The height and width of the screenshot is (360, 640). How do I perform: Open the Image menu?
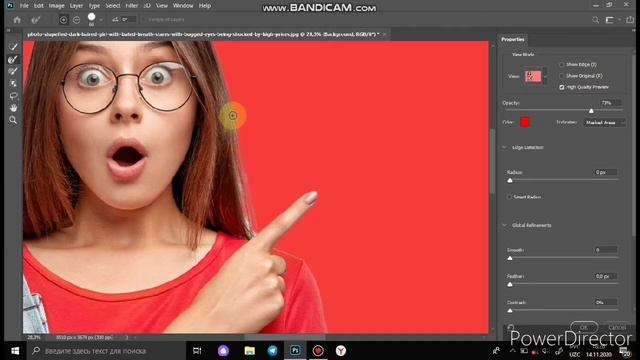click(56, 6)
